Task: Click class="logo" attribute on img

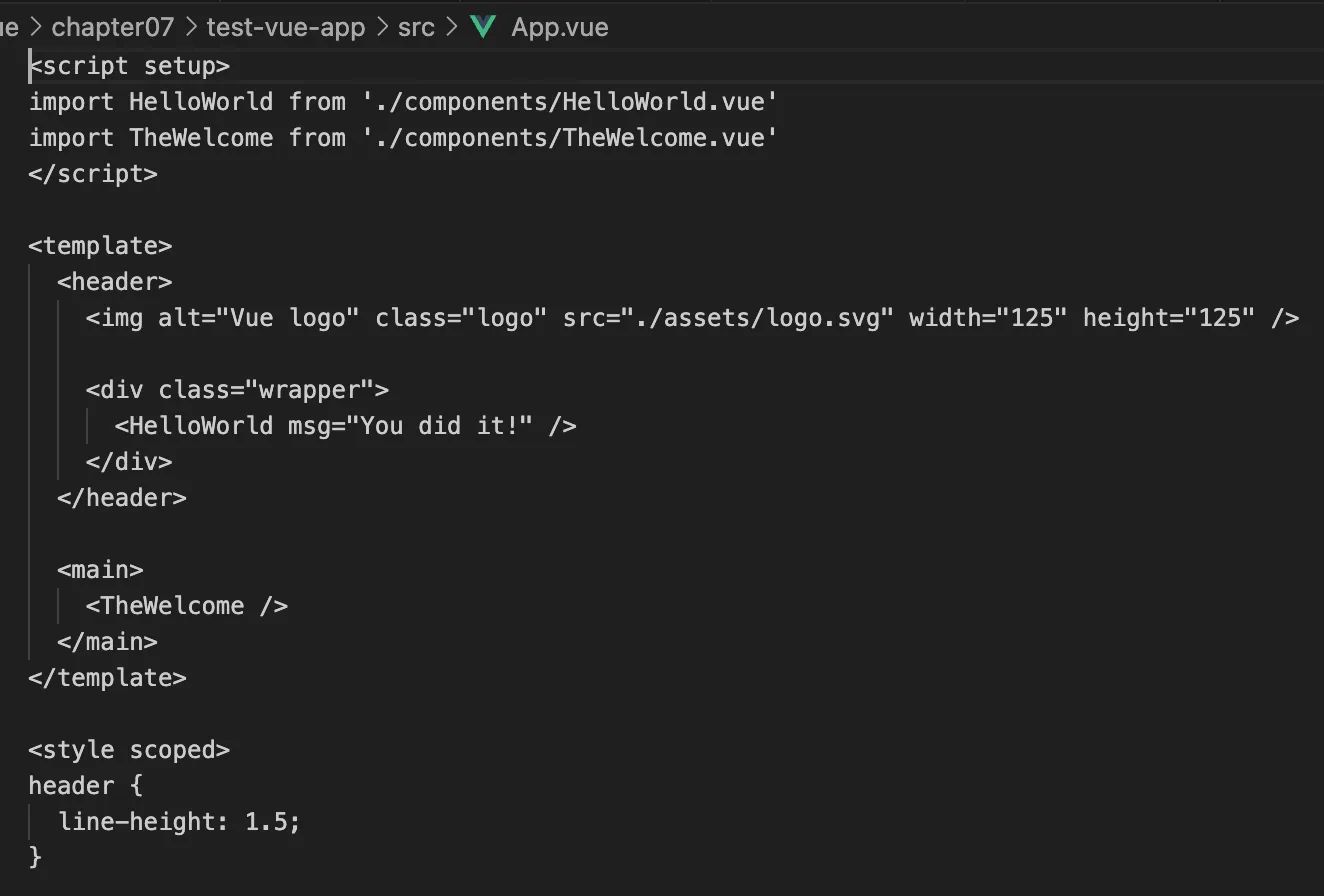Action: tap(461, 318)
